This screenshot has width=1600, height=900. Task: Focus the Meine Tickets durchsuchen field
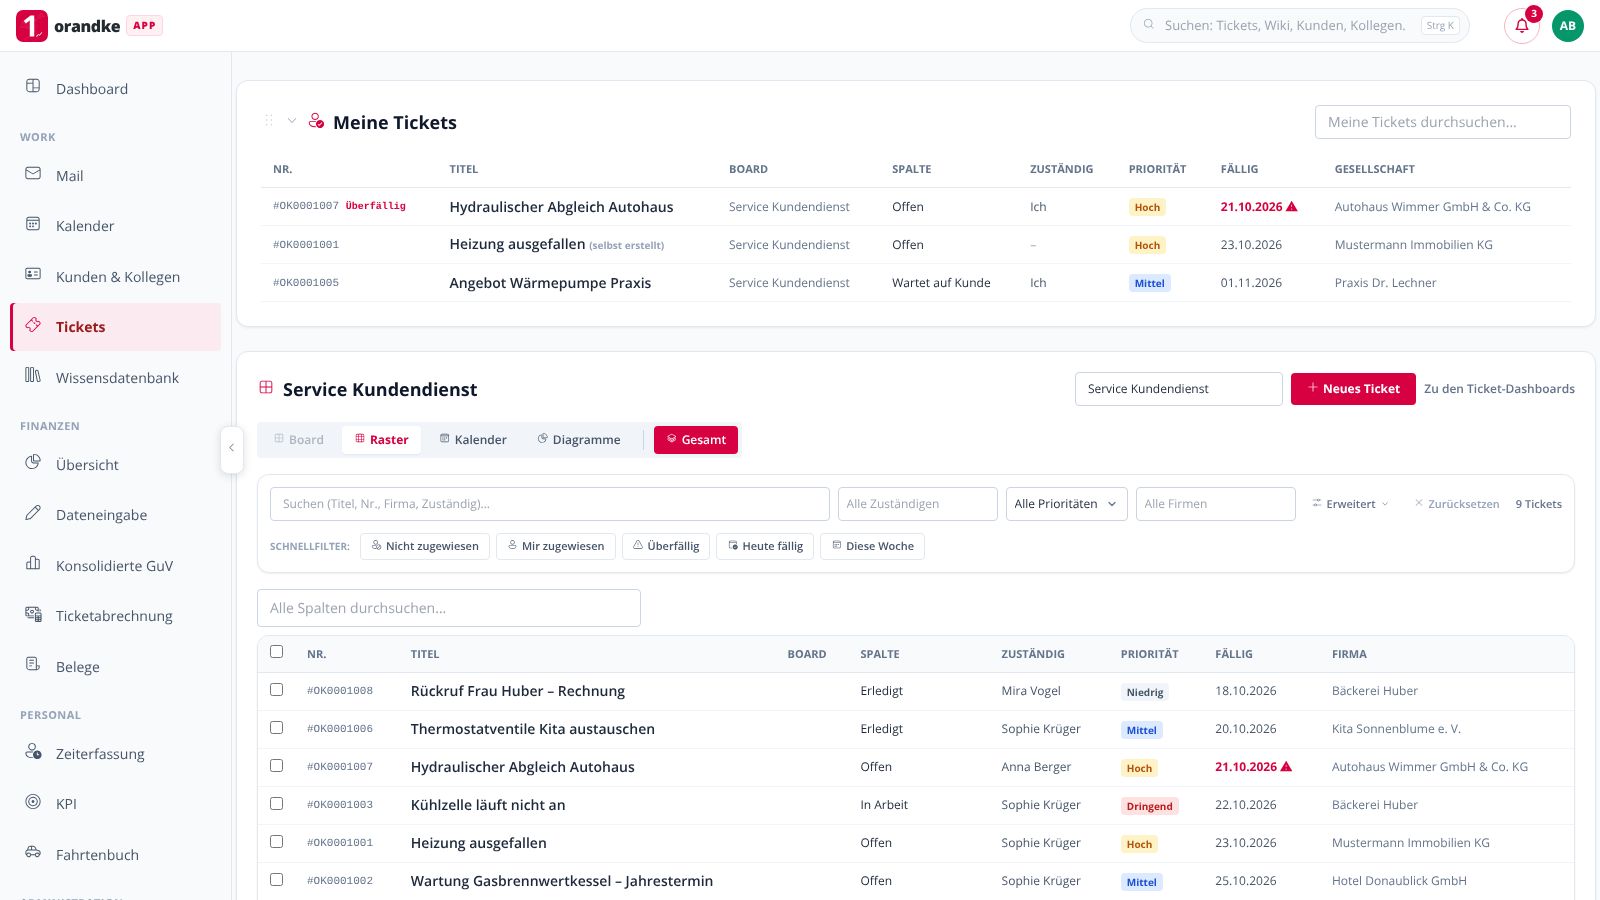pos(1442,122)
